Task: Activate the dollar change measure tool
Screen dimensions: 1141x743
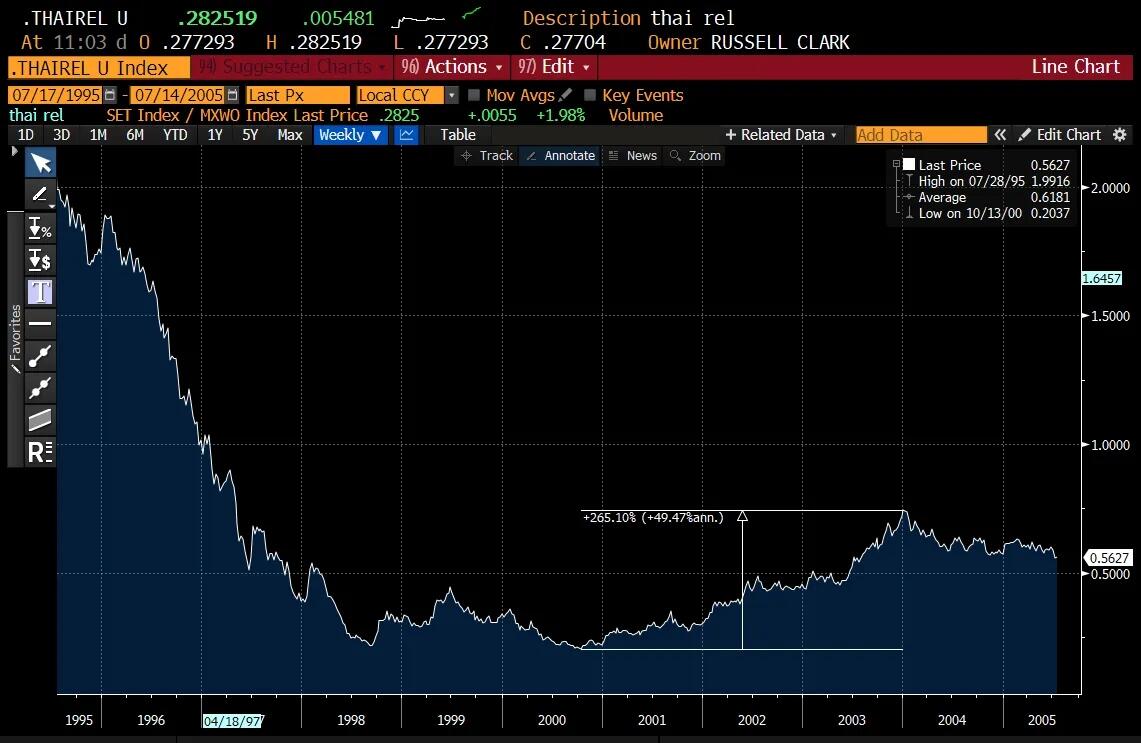Action: tap(40, 260)
